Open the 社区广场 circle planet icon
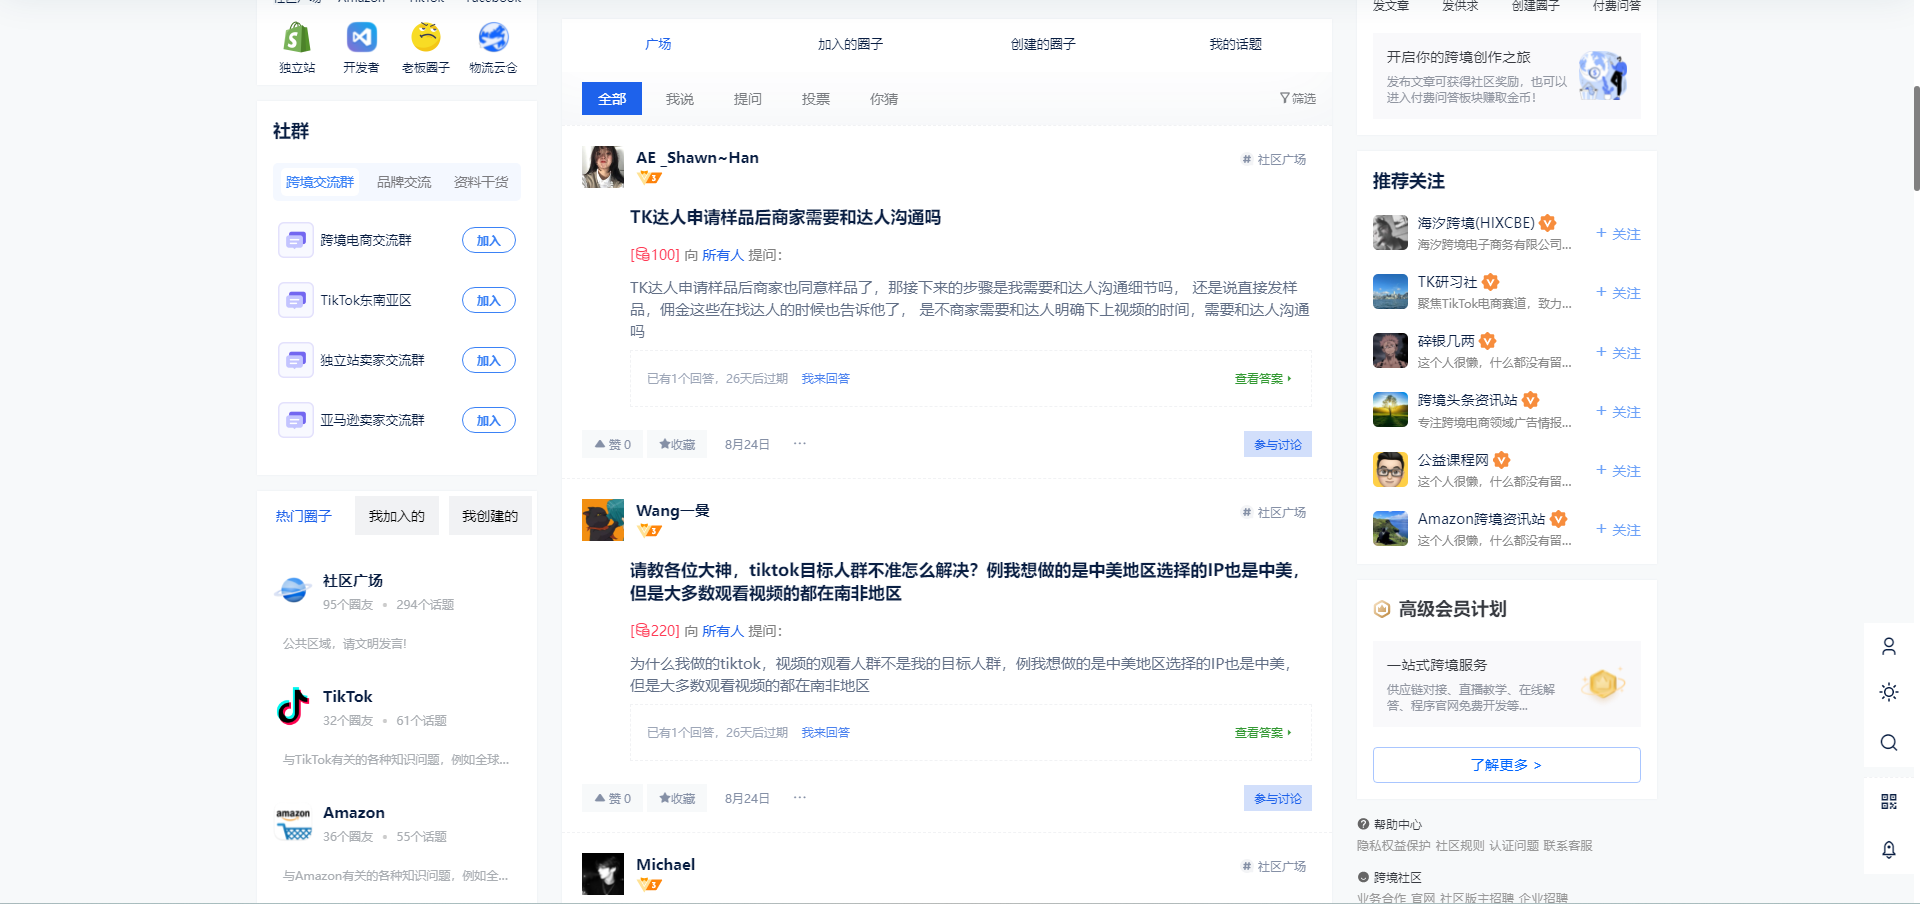This screenshot has width=1920, height=904. (x=293, y=590)
